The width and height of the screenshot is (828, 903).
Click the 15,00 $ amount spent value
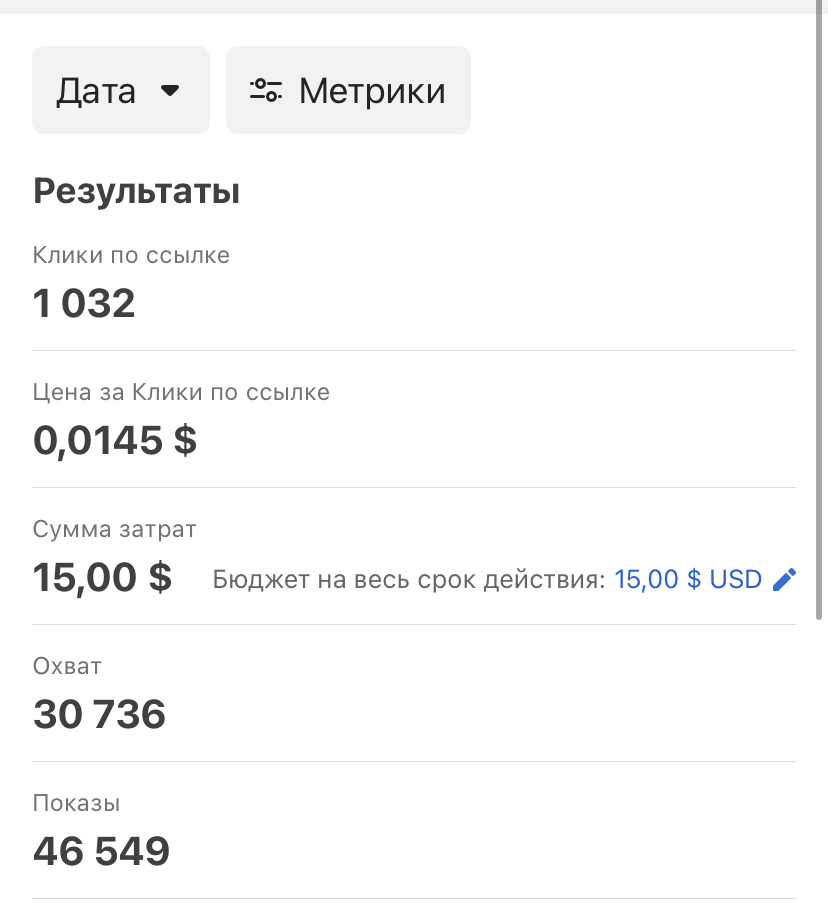102,577
